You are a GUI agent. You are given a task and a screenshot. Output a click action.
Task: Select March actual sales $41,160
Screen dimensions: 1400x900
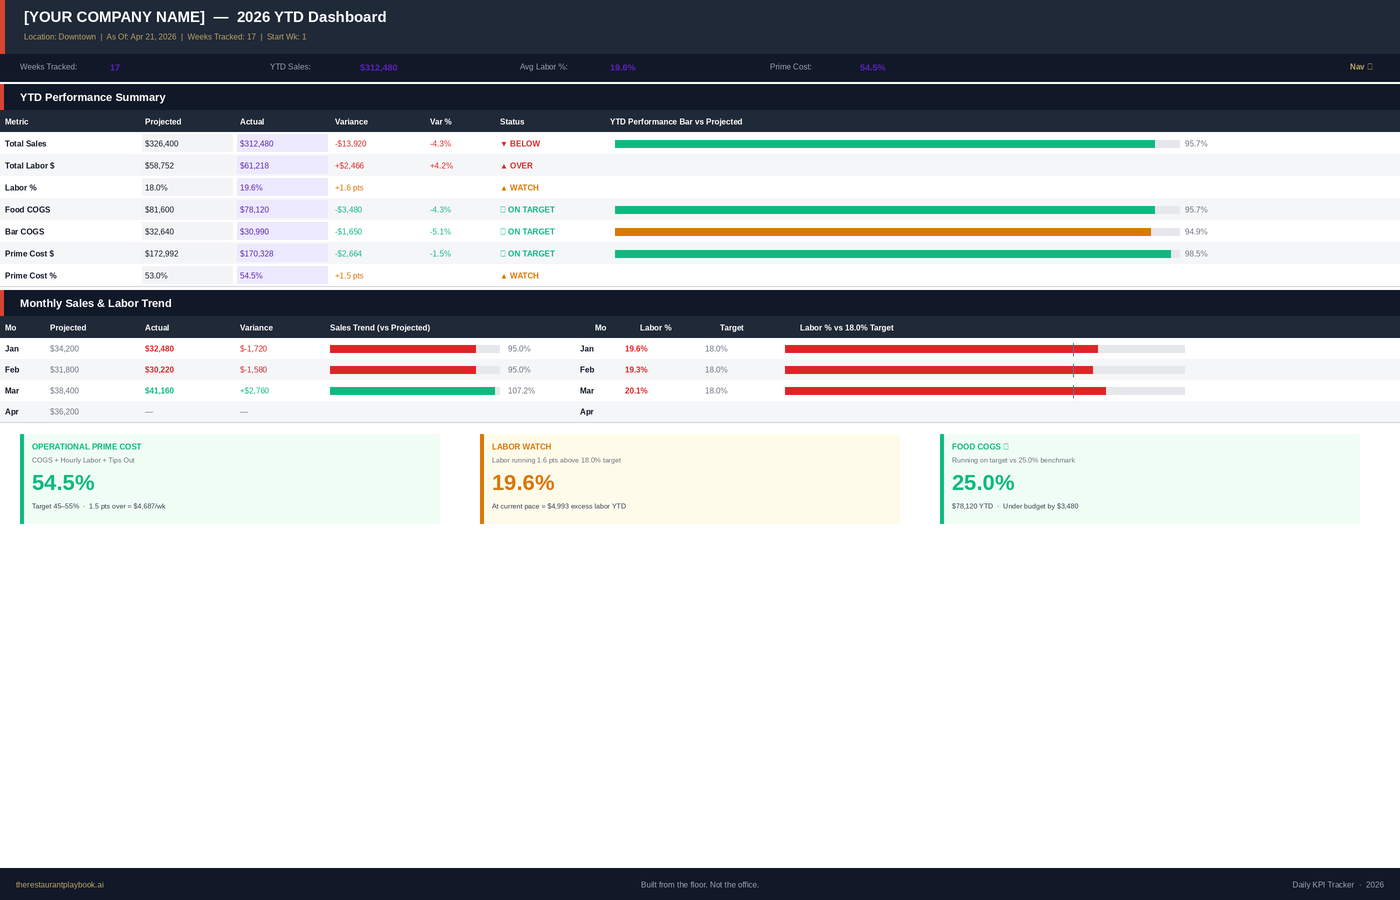(x=159, y=391)
